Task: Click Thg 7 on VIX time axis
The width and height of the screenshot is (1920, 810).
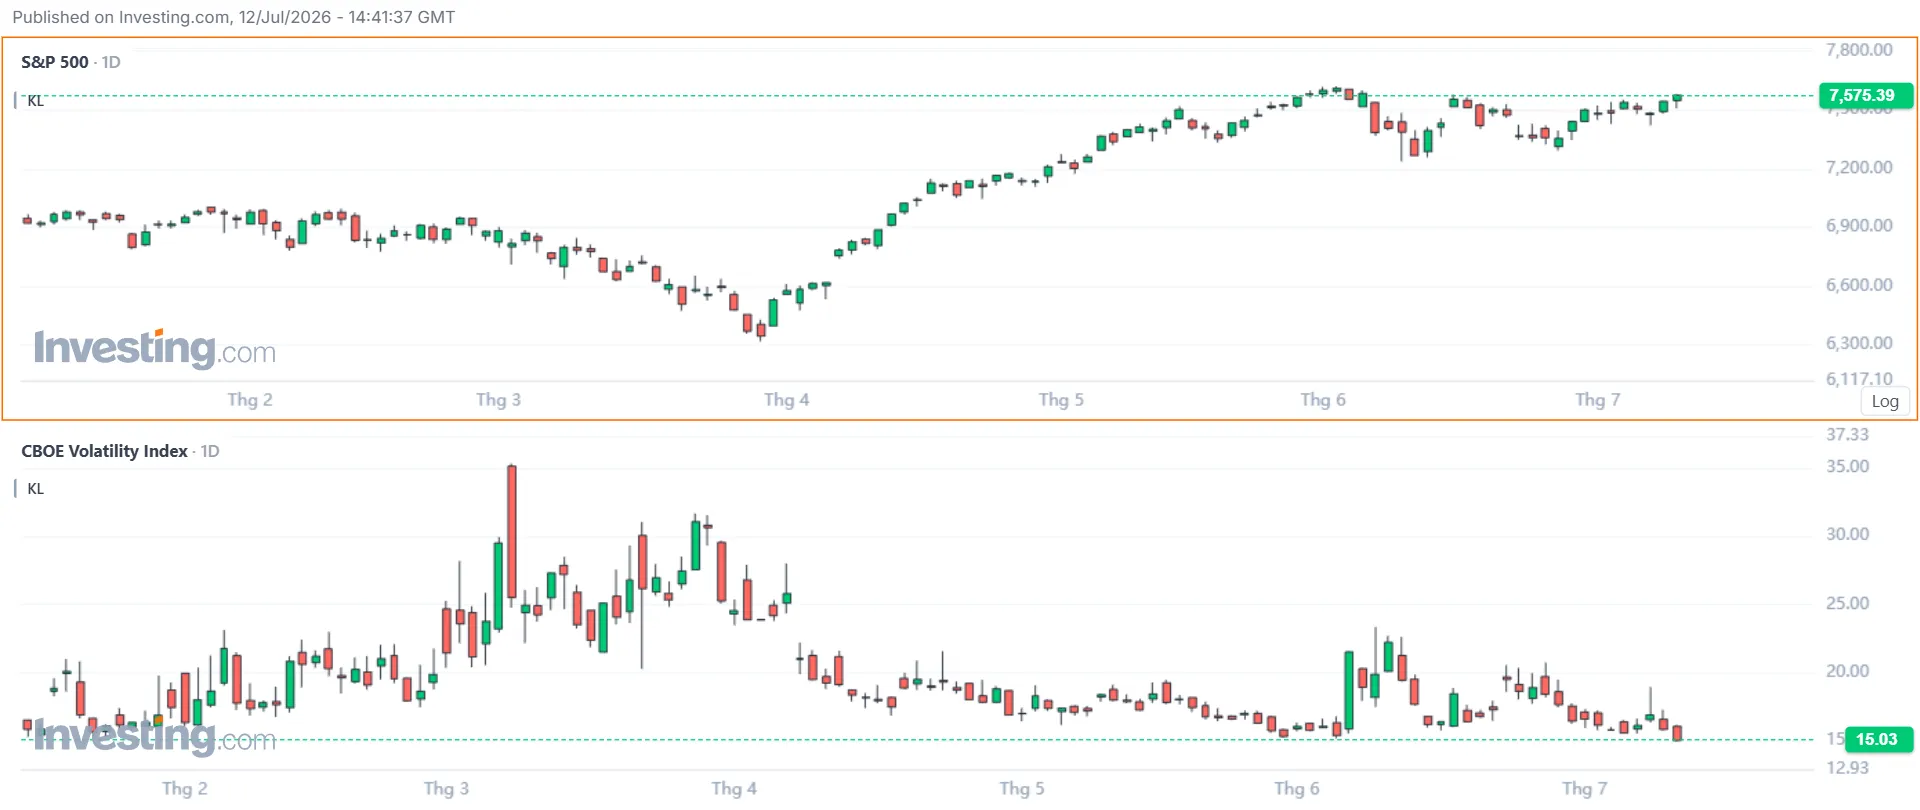Action: click(1585, 788)
